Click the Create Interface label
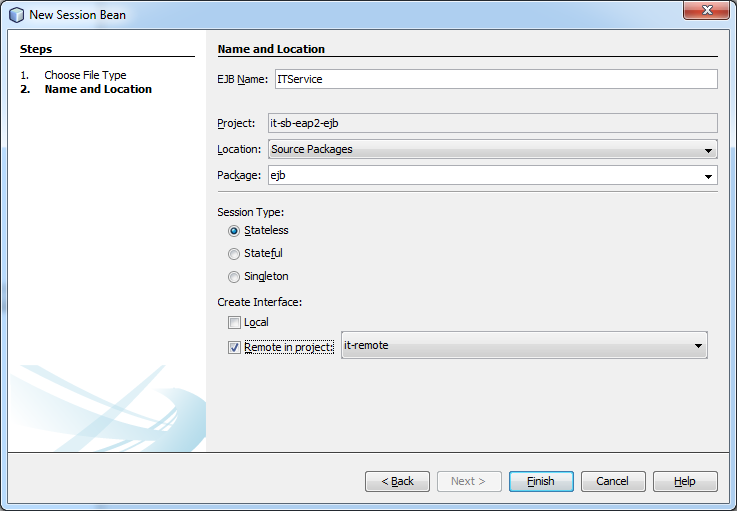Viewport: 737px width, 511px height. pyautogui.click(x=259, y=302)
